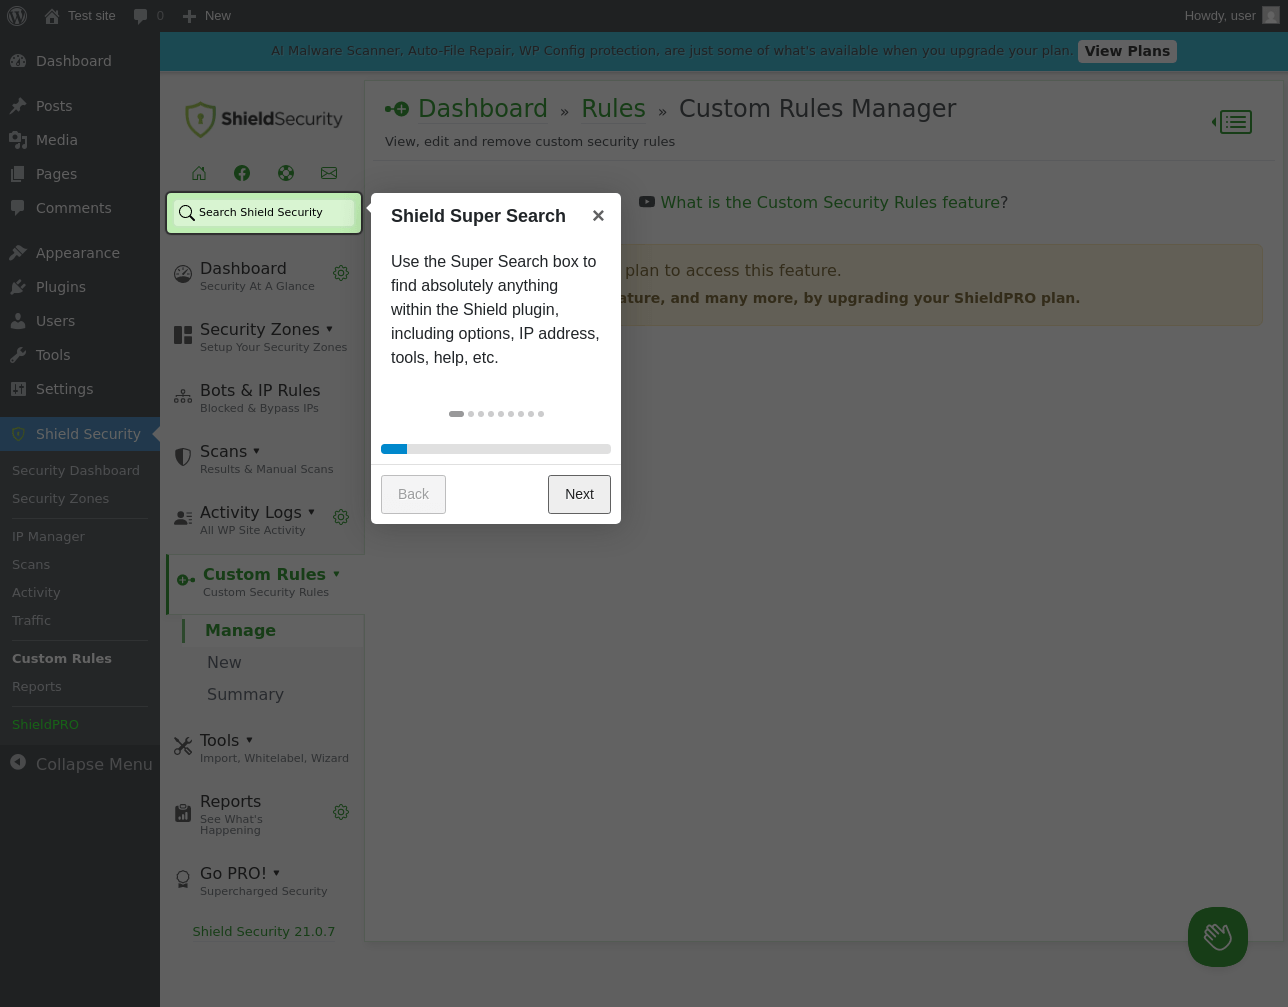Open the gear settings beside Reports

pos(341,812)
